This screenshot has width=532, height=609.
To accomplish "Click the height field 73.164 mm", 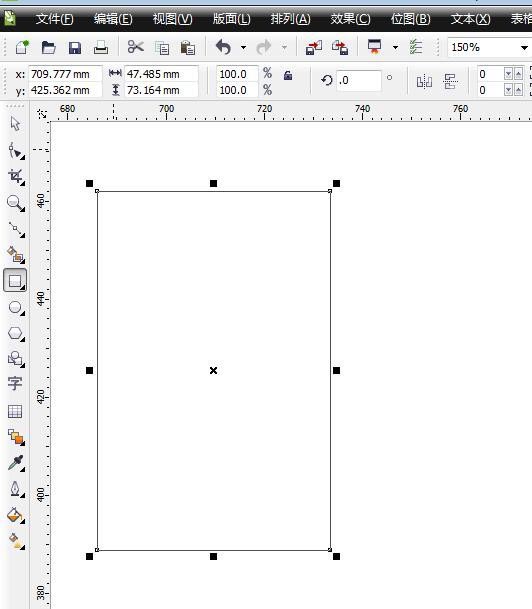I will coord(161,90).
